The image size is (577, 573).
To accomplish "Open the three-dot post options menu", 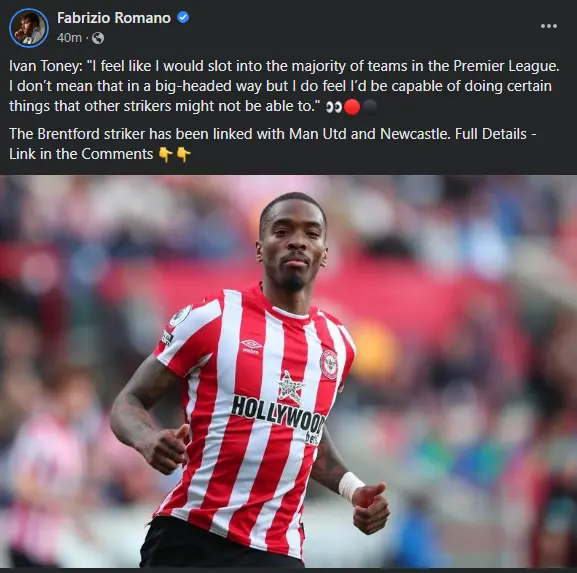I will [549, 26].
